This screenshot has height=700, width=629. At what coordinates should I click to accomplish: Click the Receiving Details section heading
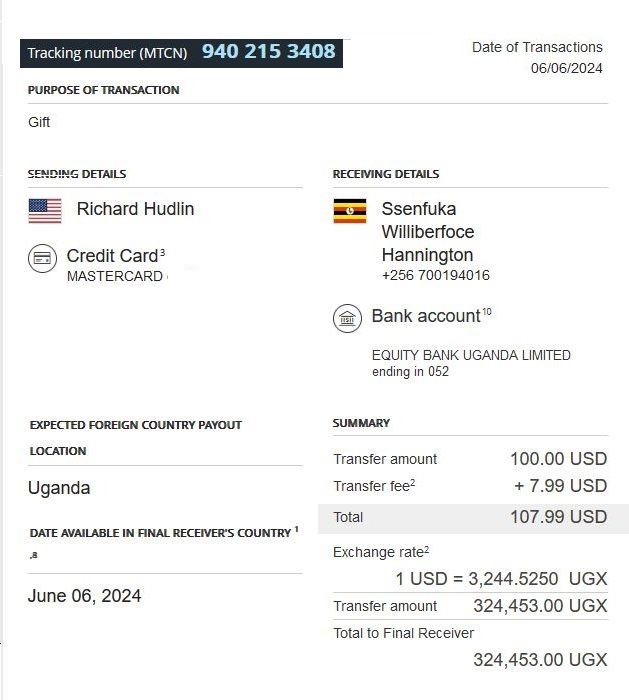386,174
